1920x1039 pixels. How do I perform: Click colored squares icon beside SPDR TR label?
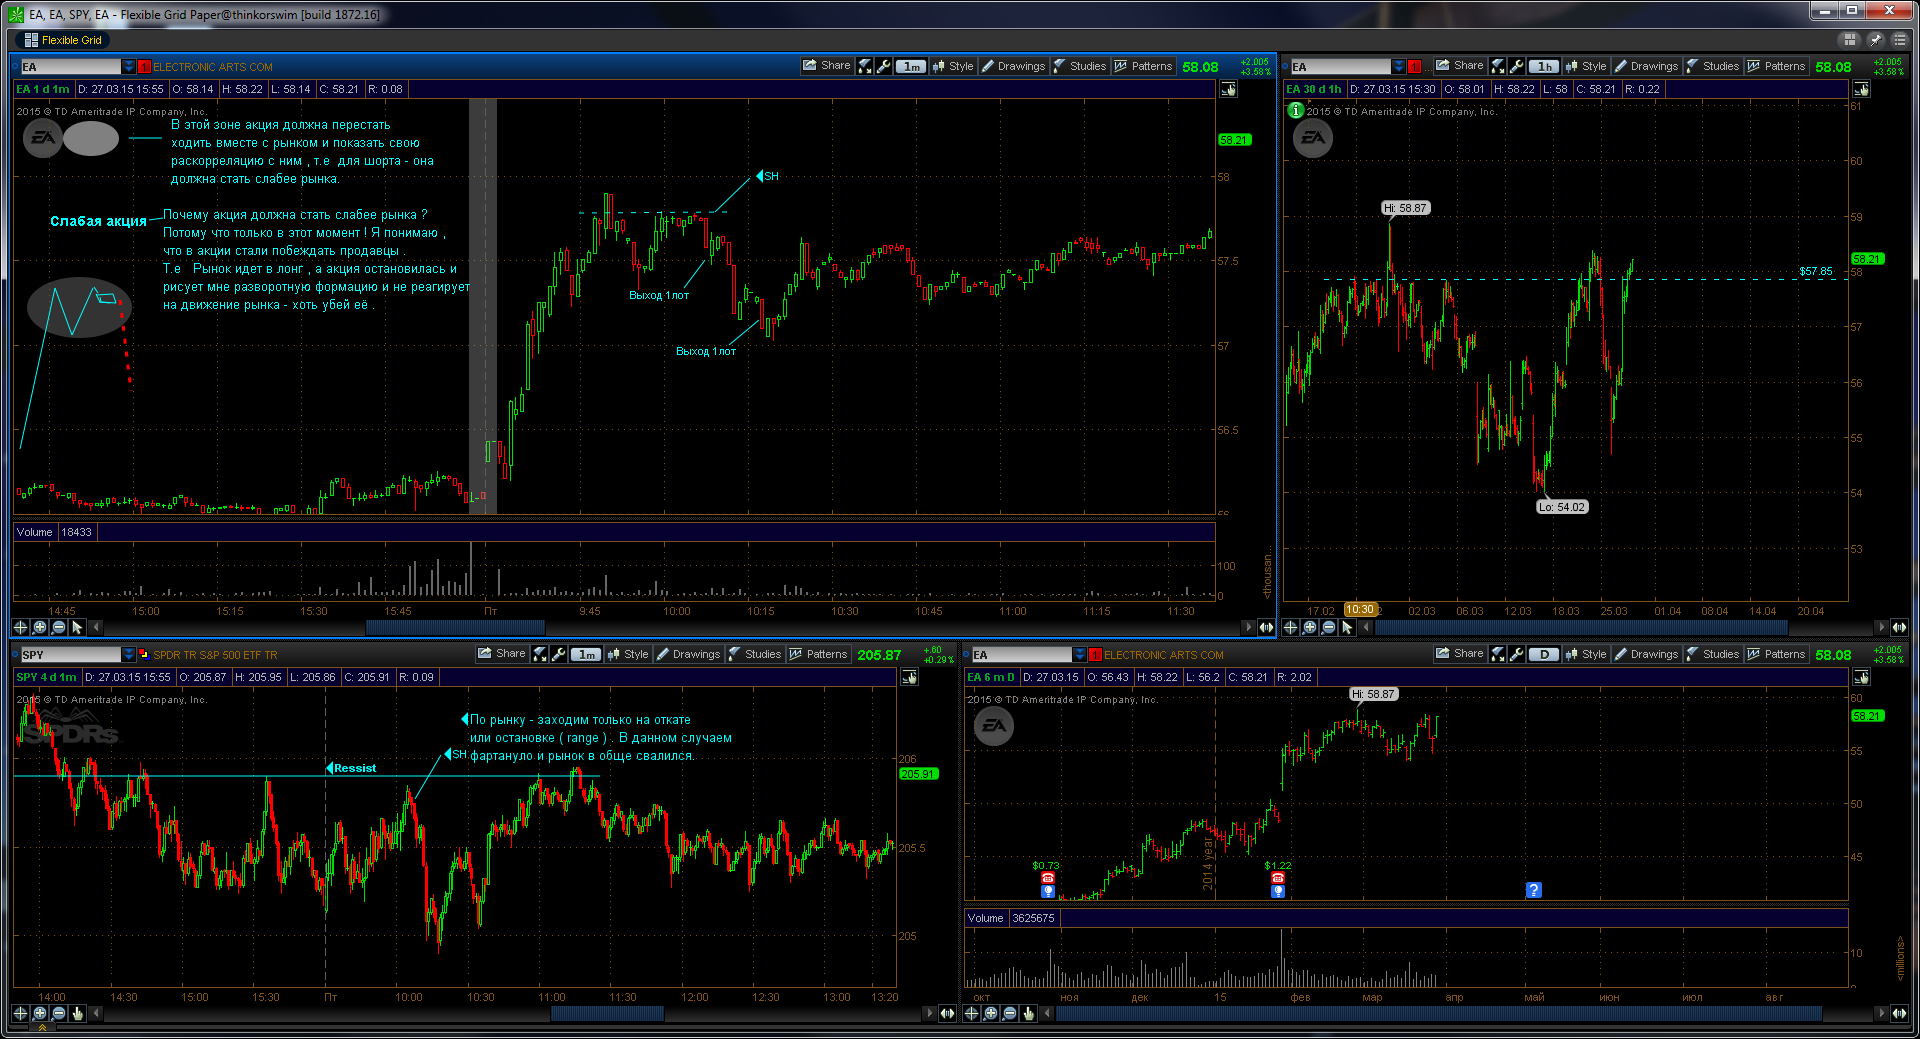click(x=144, y=655)
